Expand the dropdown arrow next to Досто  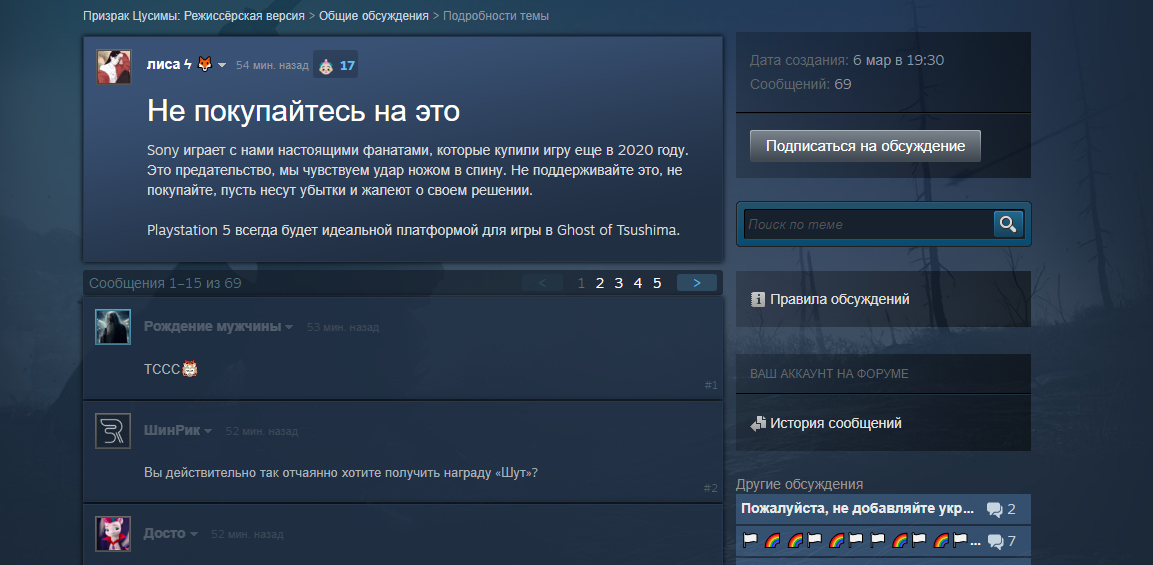click(x=194, y=534)
